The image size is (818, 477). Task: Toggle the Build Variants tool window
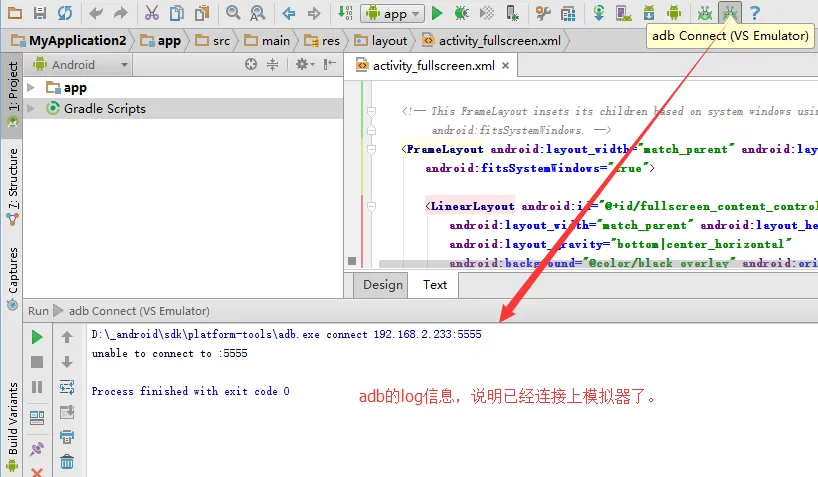[13, 426]
